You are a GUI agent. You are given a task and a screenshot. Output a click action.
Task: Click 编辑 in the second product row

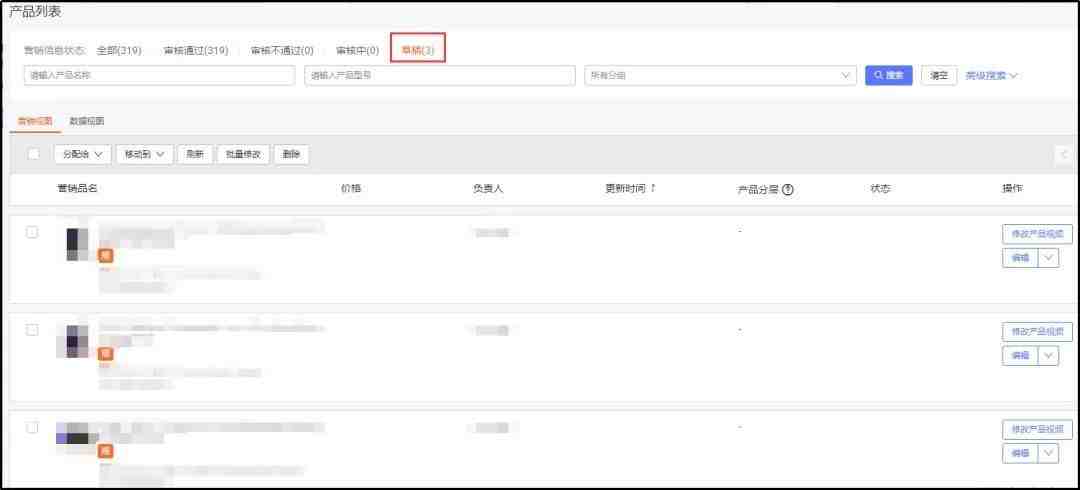point(1020,356)
